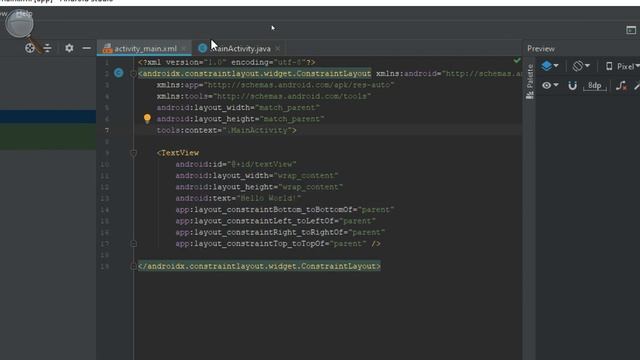
Task: Click the 8dp default margins button
Action: [595, 86]
